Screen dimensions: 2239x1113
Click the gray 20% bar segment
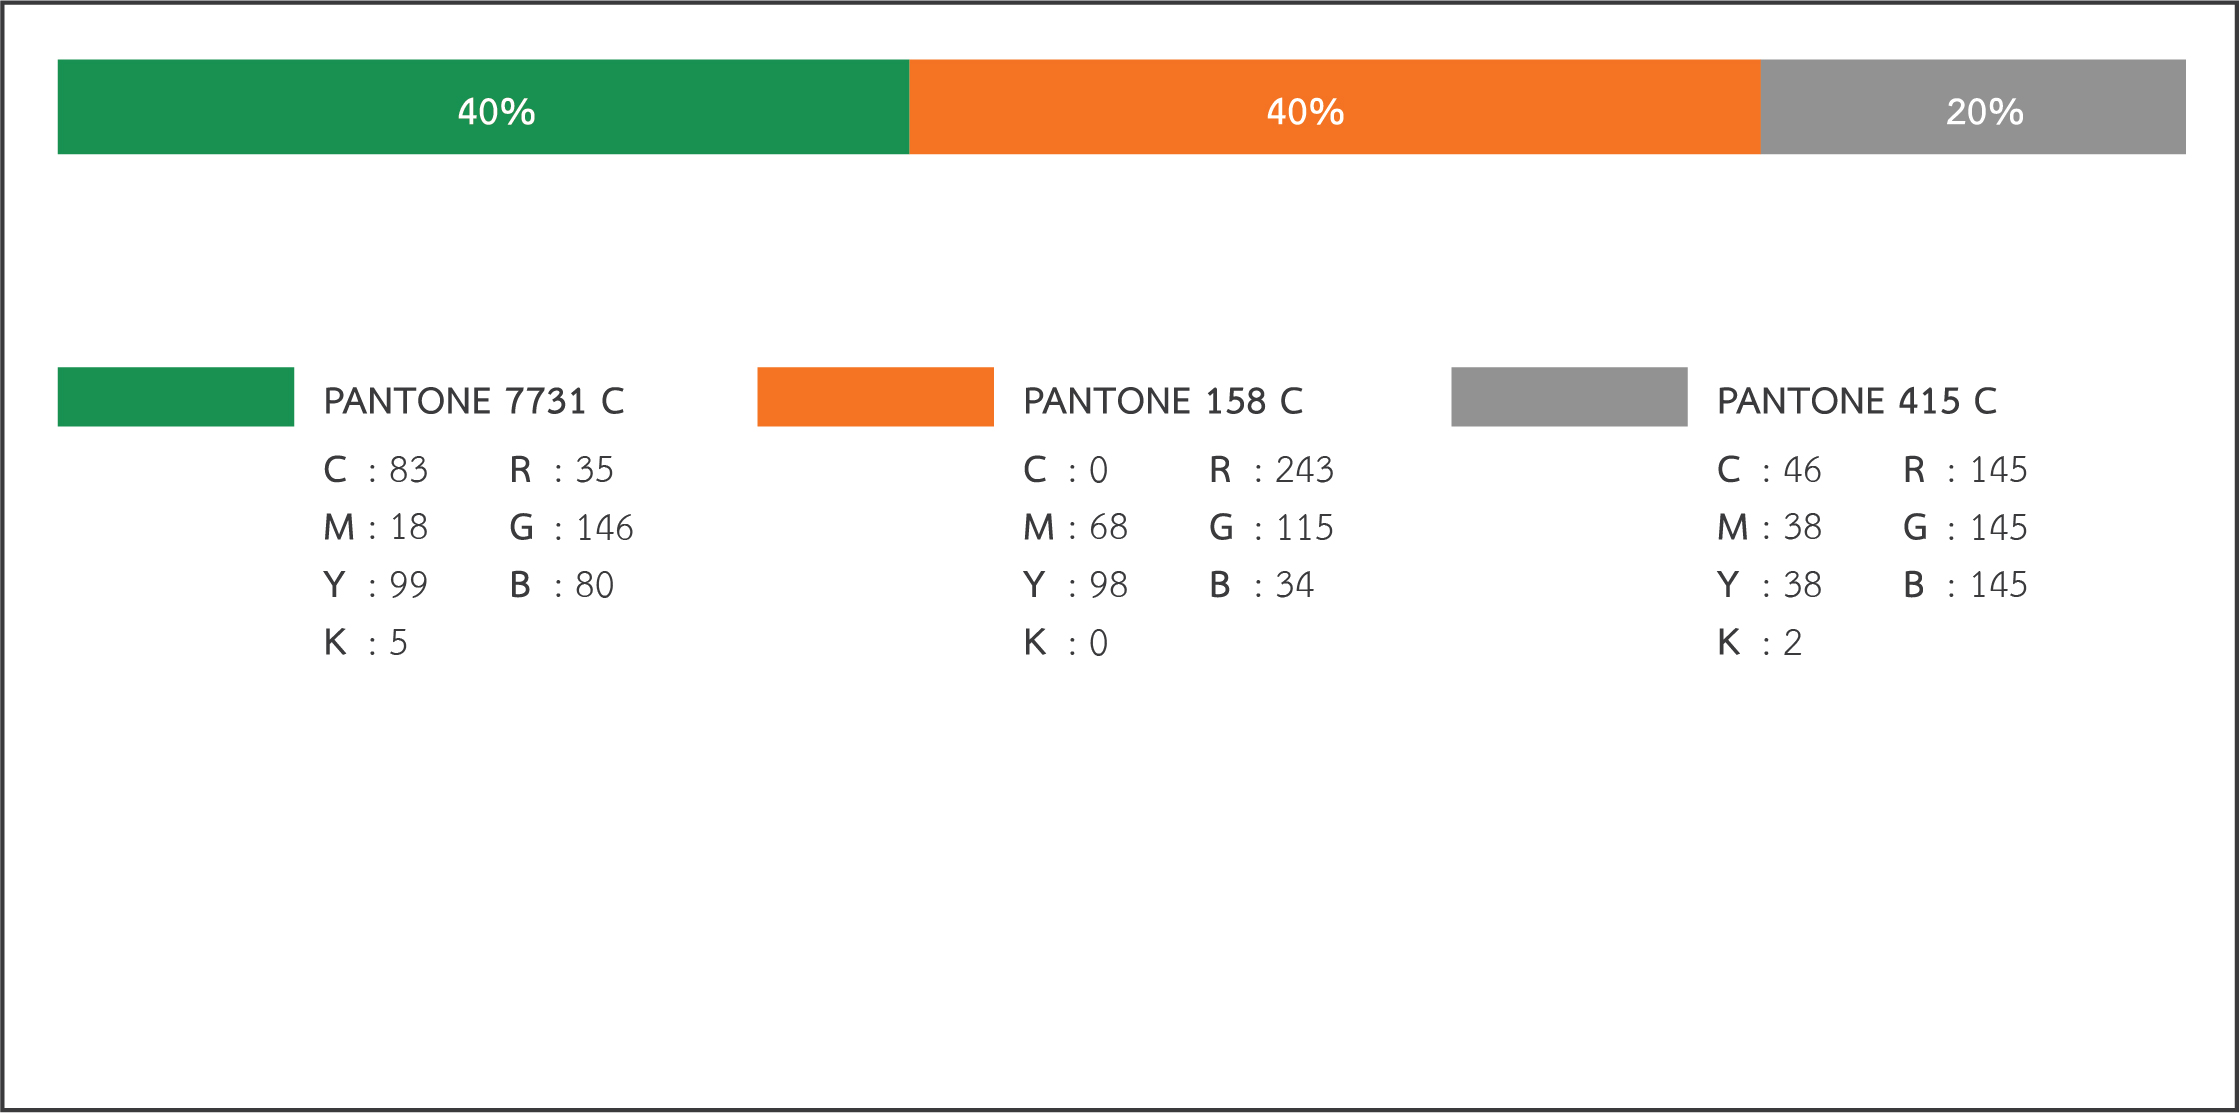click(1973, 107)
